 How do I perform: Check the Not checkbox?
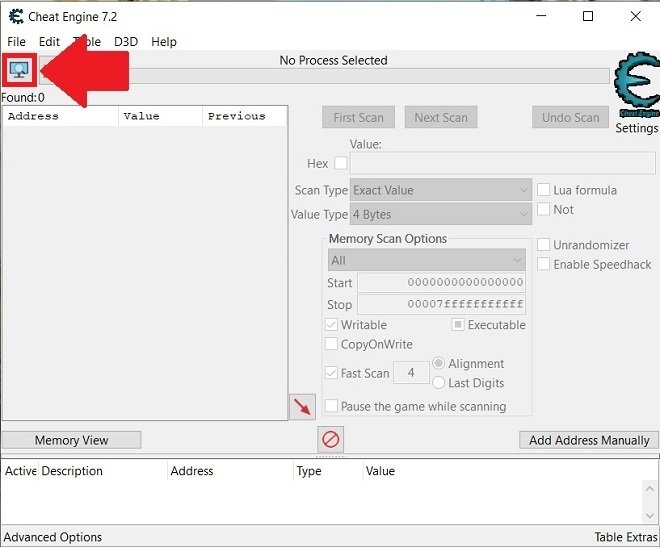(543, 209)
